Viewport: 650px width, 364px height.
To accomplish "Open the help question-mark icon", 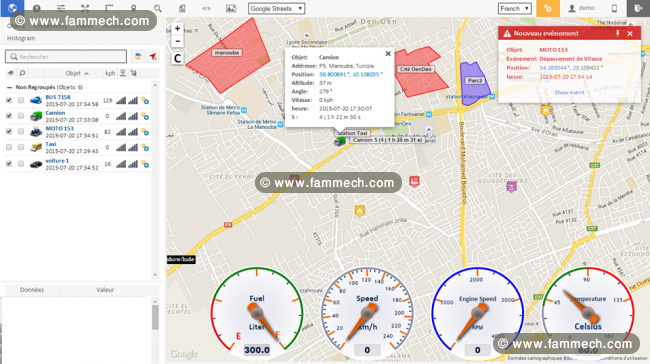I will pyautogui.click(x=36, y=8).
